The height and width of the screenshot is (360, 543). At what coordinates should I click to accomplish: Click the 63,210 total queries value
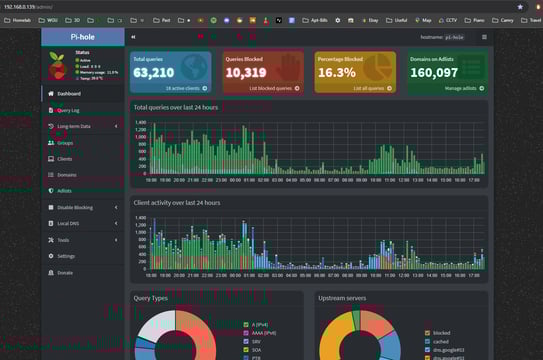click(153, 73)
